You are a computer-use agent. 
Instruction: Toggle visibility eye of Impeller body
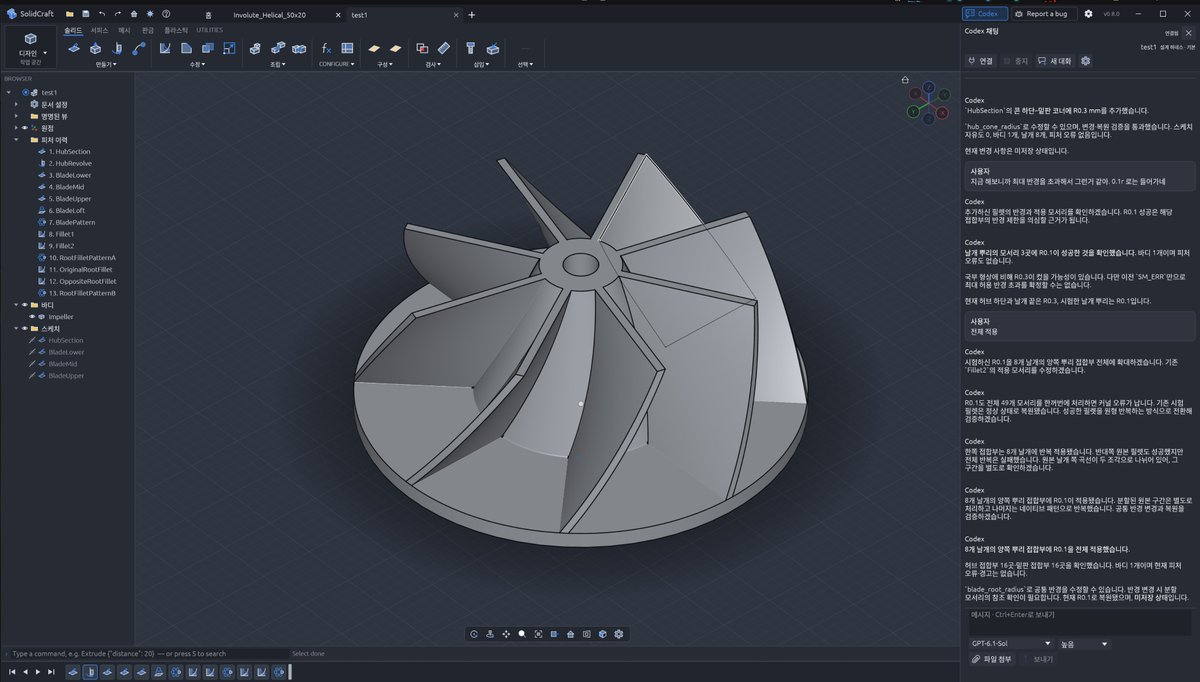point(33,316)
